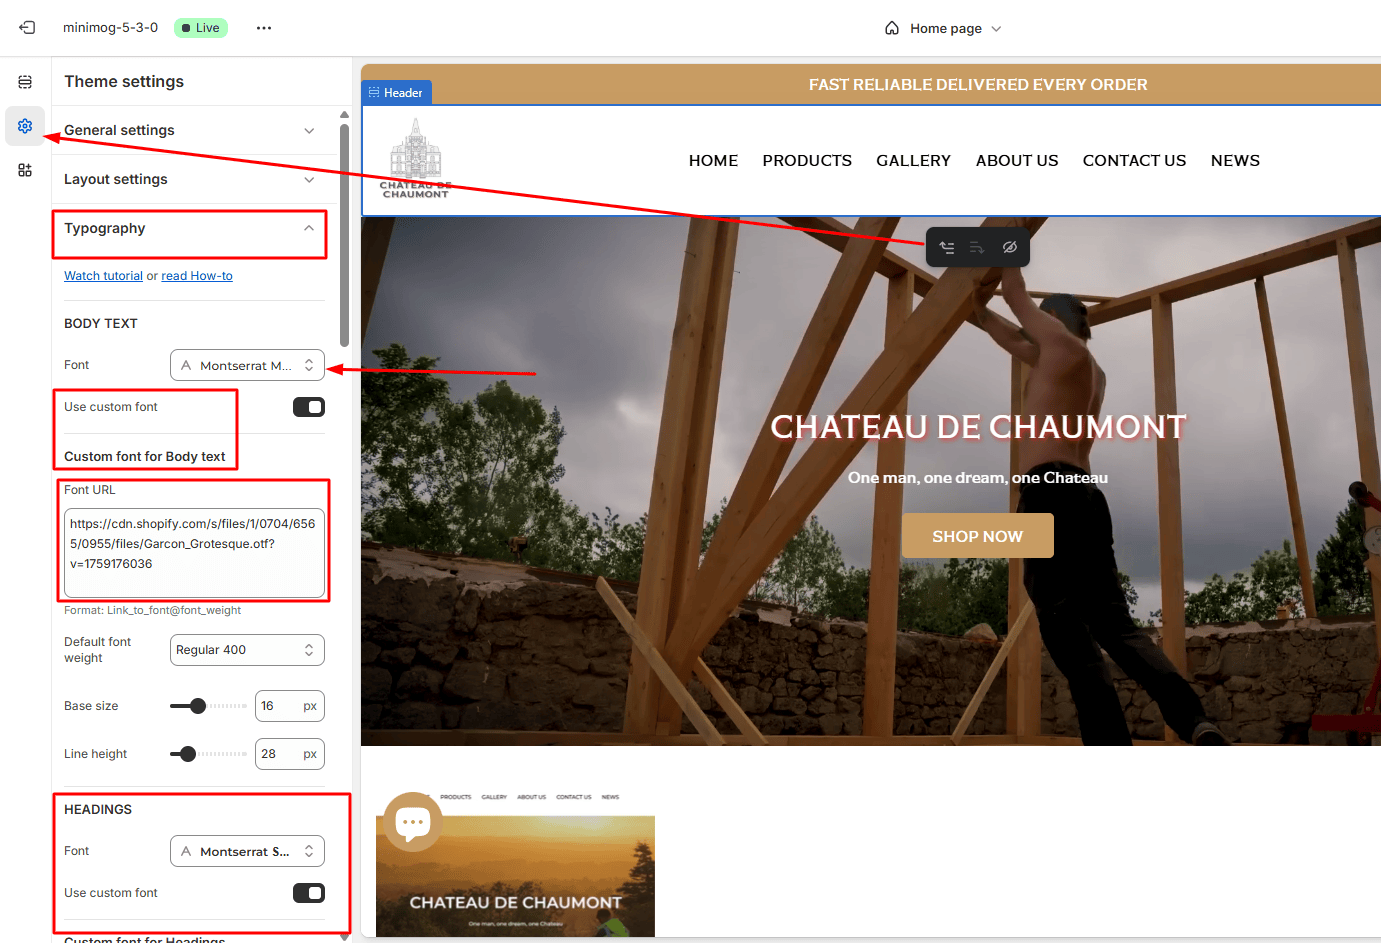Expand Layout settings section
The image size is (1381, 943).
(190, 179)
